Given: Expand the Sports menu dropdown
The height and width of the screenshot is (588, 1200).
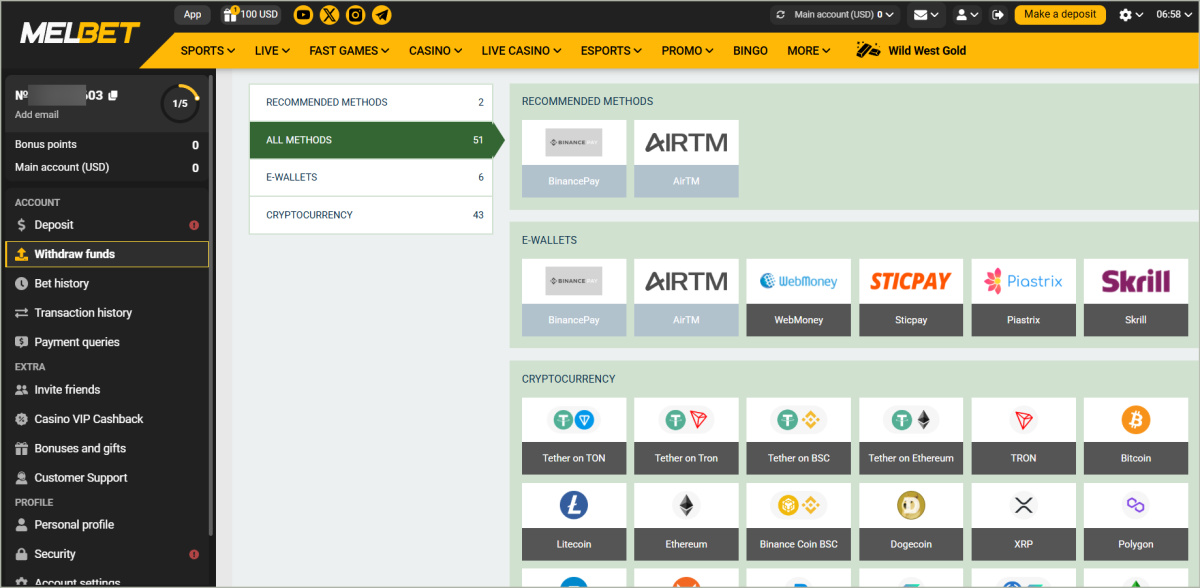Looking at the screenshot, I should coord(207,50).
